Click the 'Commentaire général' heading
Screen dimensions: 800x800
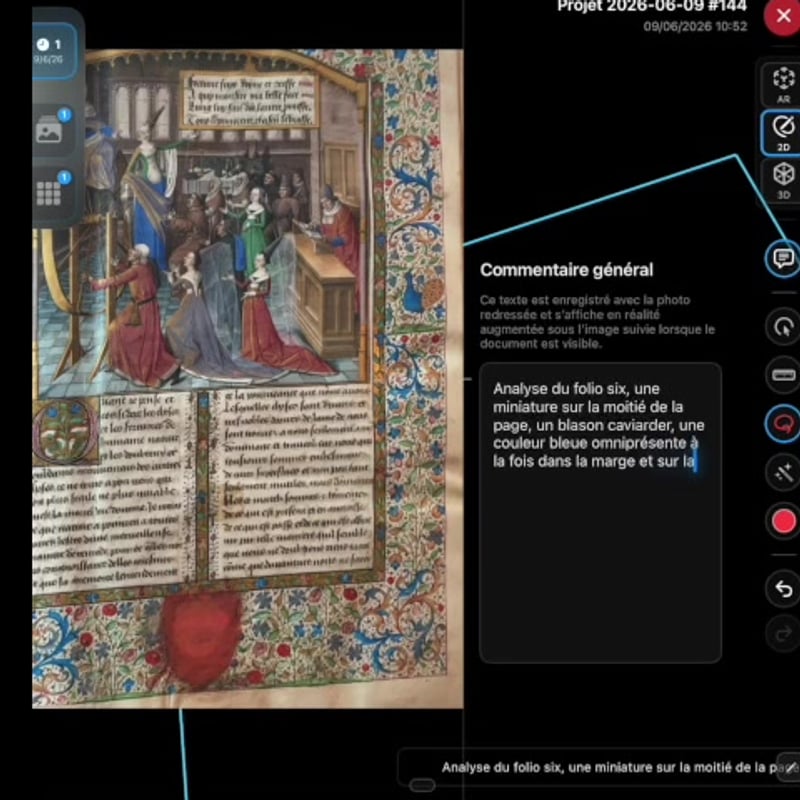tap(566, 270)
